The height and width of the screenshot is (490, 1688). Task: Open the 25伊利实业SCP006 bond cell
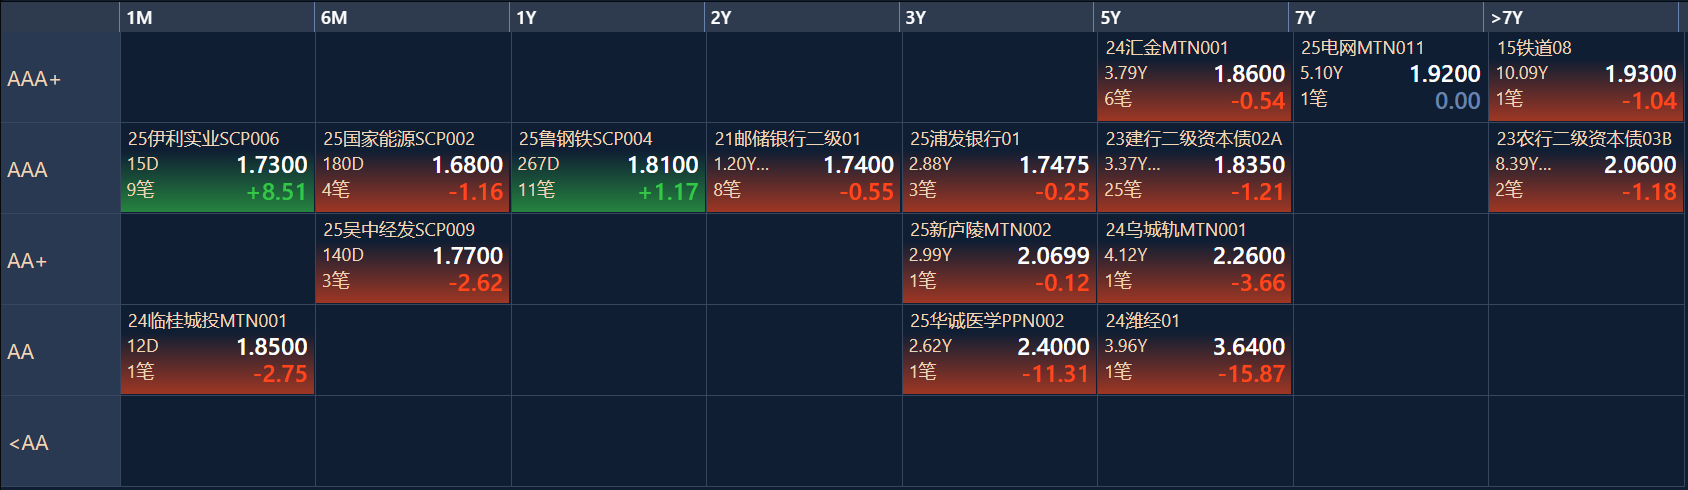point(217,168)
